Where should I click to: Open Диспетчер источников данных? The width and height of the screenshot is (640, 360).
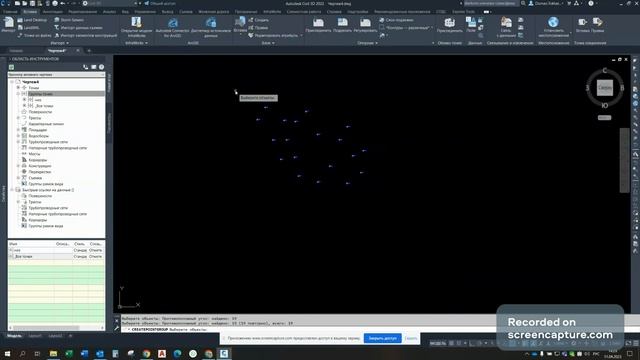click(211, 27)
